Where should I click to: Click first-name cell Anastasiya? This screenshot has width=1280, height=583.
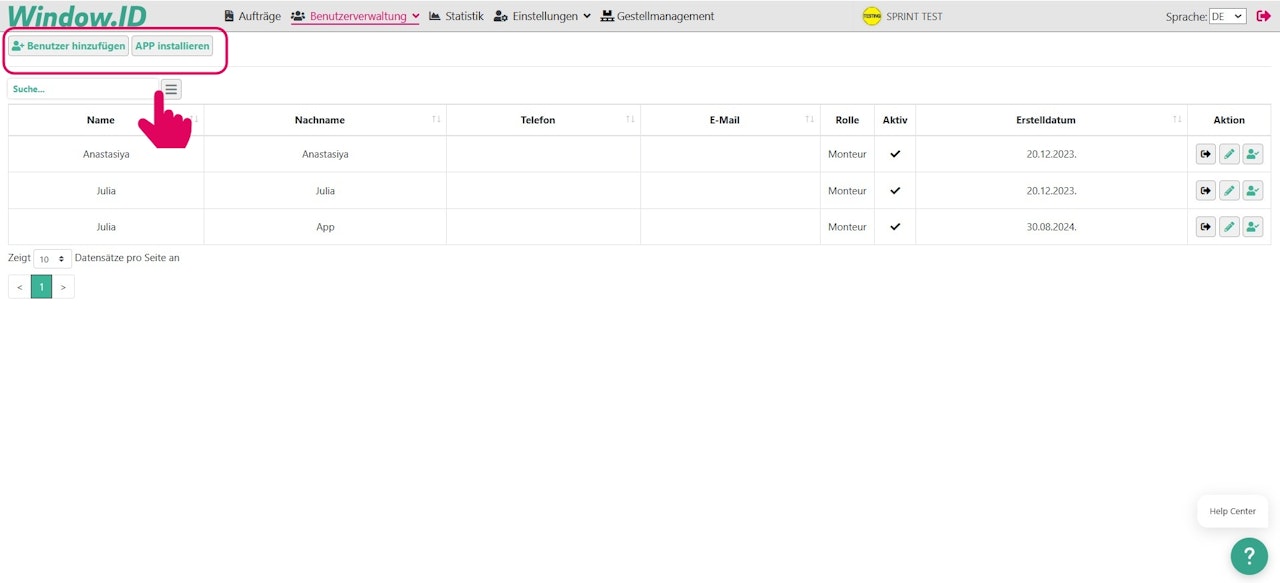106,154
